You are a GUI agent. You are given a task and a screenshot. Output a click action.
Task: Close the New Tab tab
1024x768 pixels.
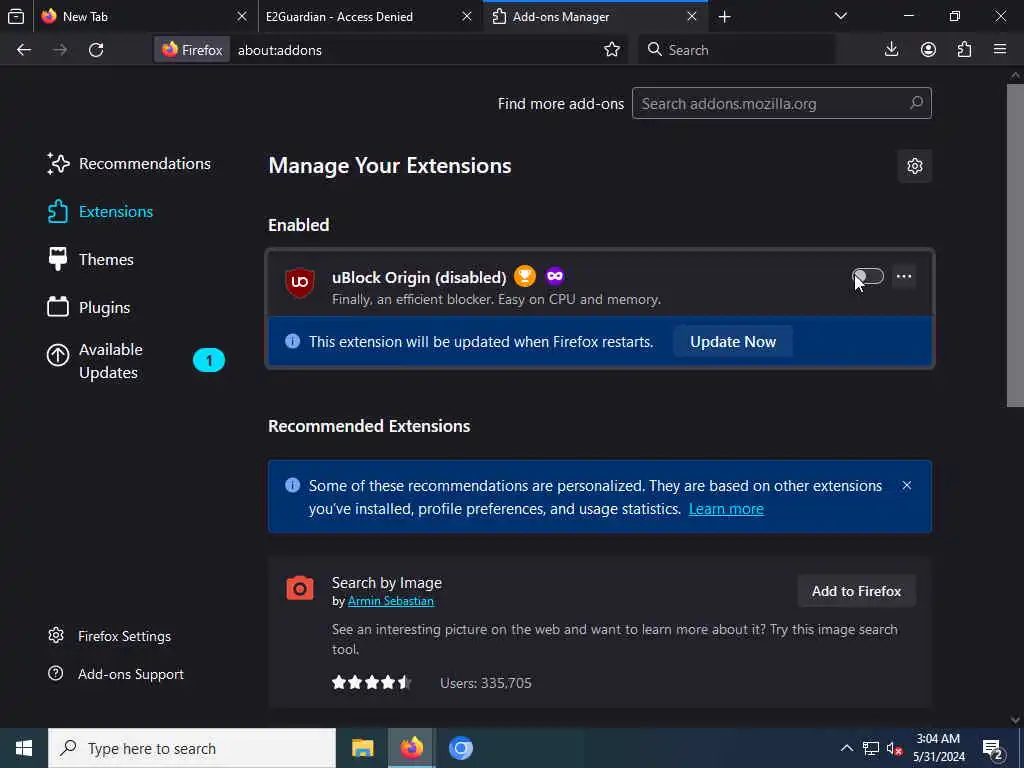(242, 16)
